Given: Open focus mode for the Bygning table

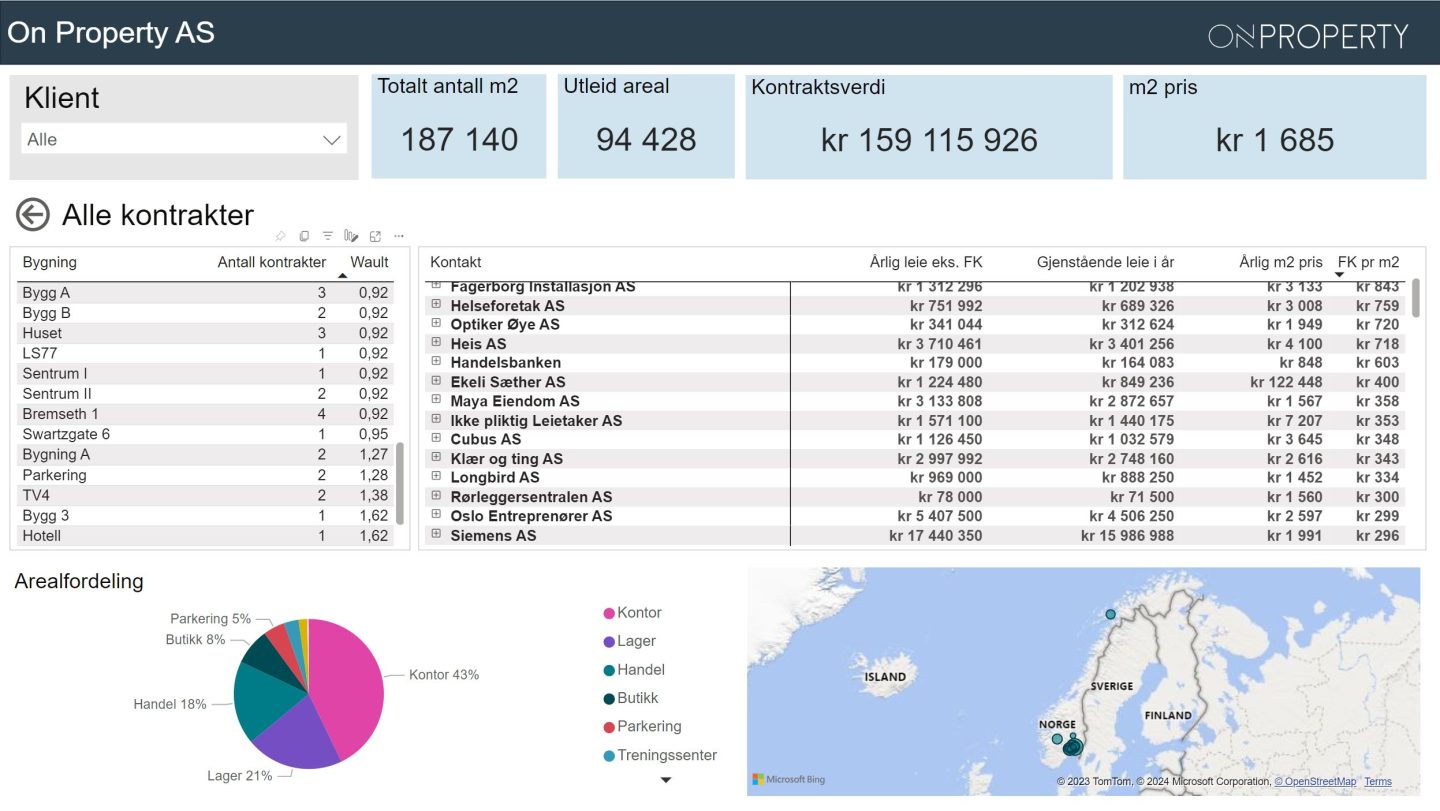Looking at the screenshot, I should 375,236.
